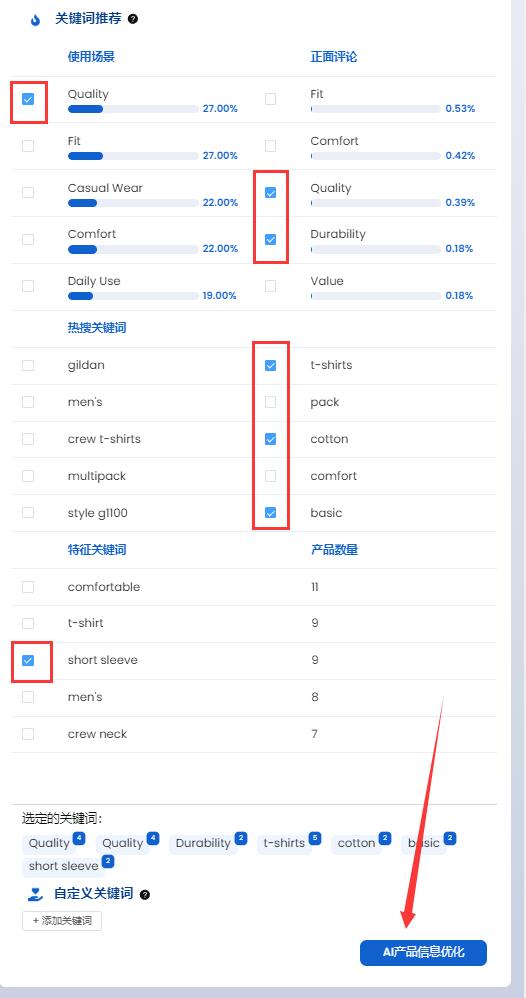This screenshot has width=526, height=998.
Task: Click the 特征关键词 column header
Action: pos(97,549)
